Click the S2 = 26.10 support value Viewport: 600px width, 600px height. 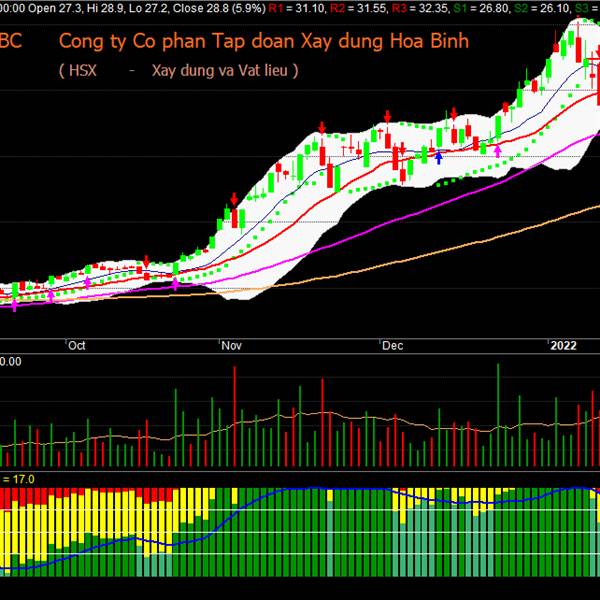point(542,8)
